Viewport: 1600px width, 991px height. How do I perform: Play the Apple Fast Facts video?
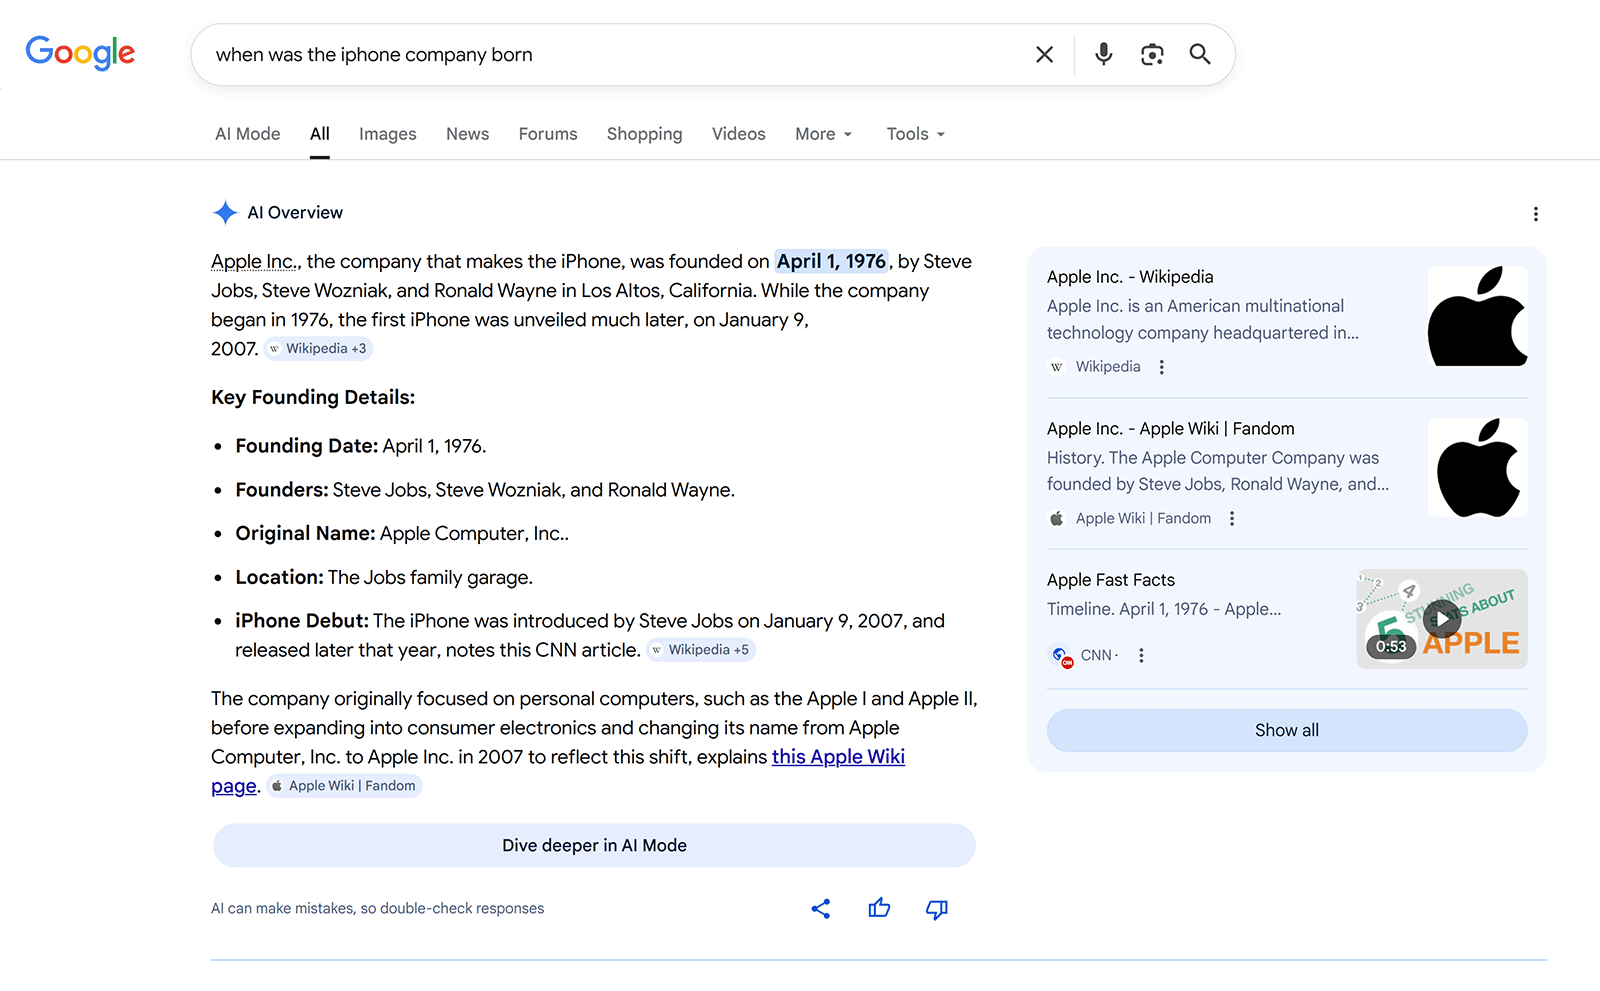(x=1441, y=618)
